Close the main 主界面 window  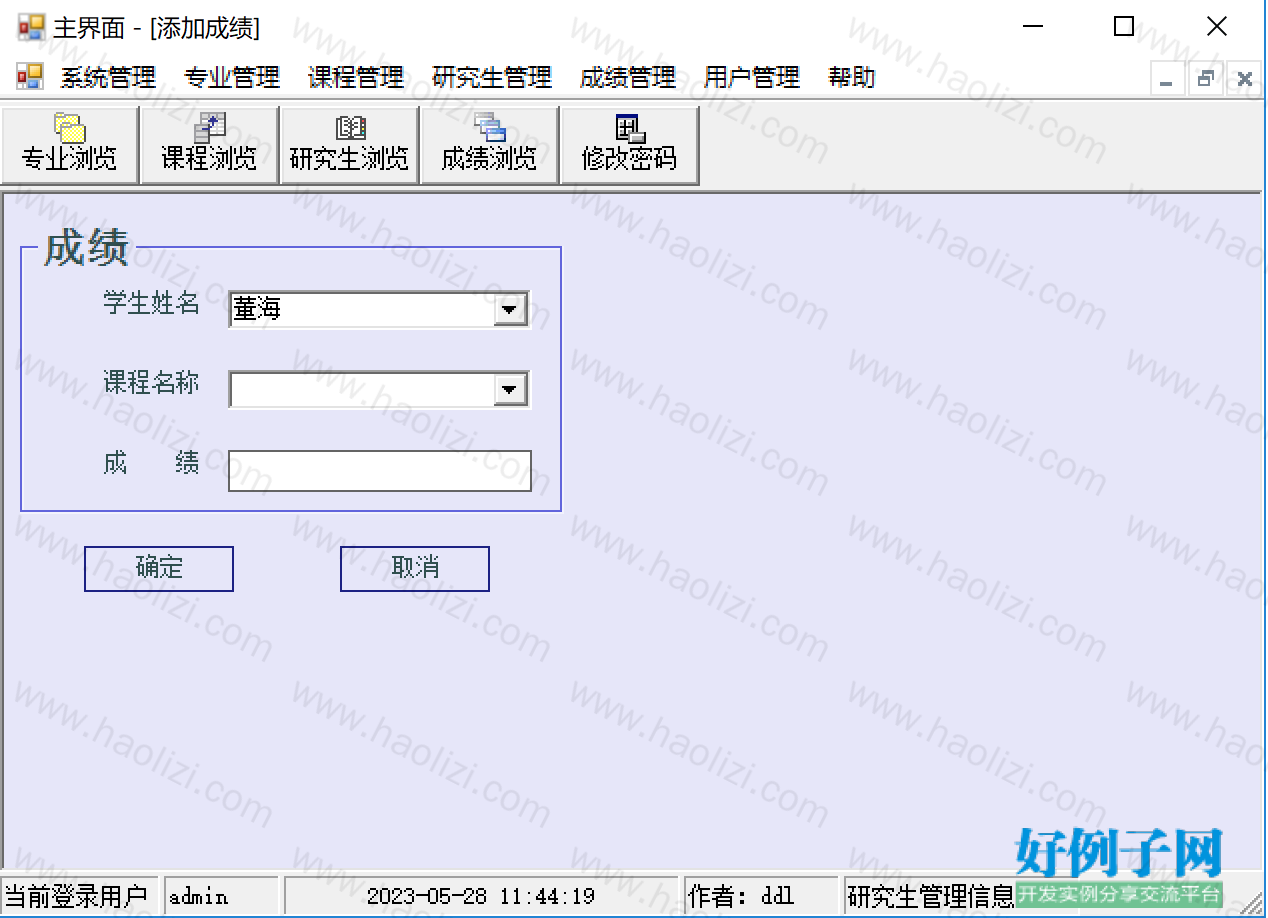coord(1217,27)
